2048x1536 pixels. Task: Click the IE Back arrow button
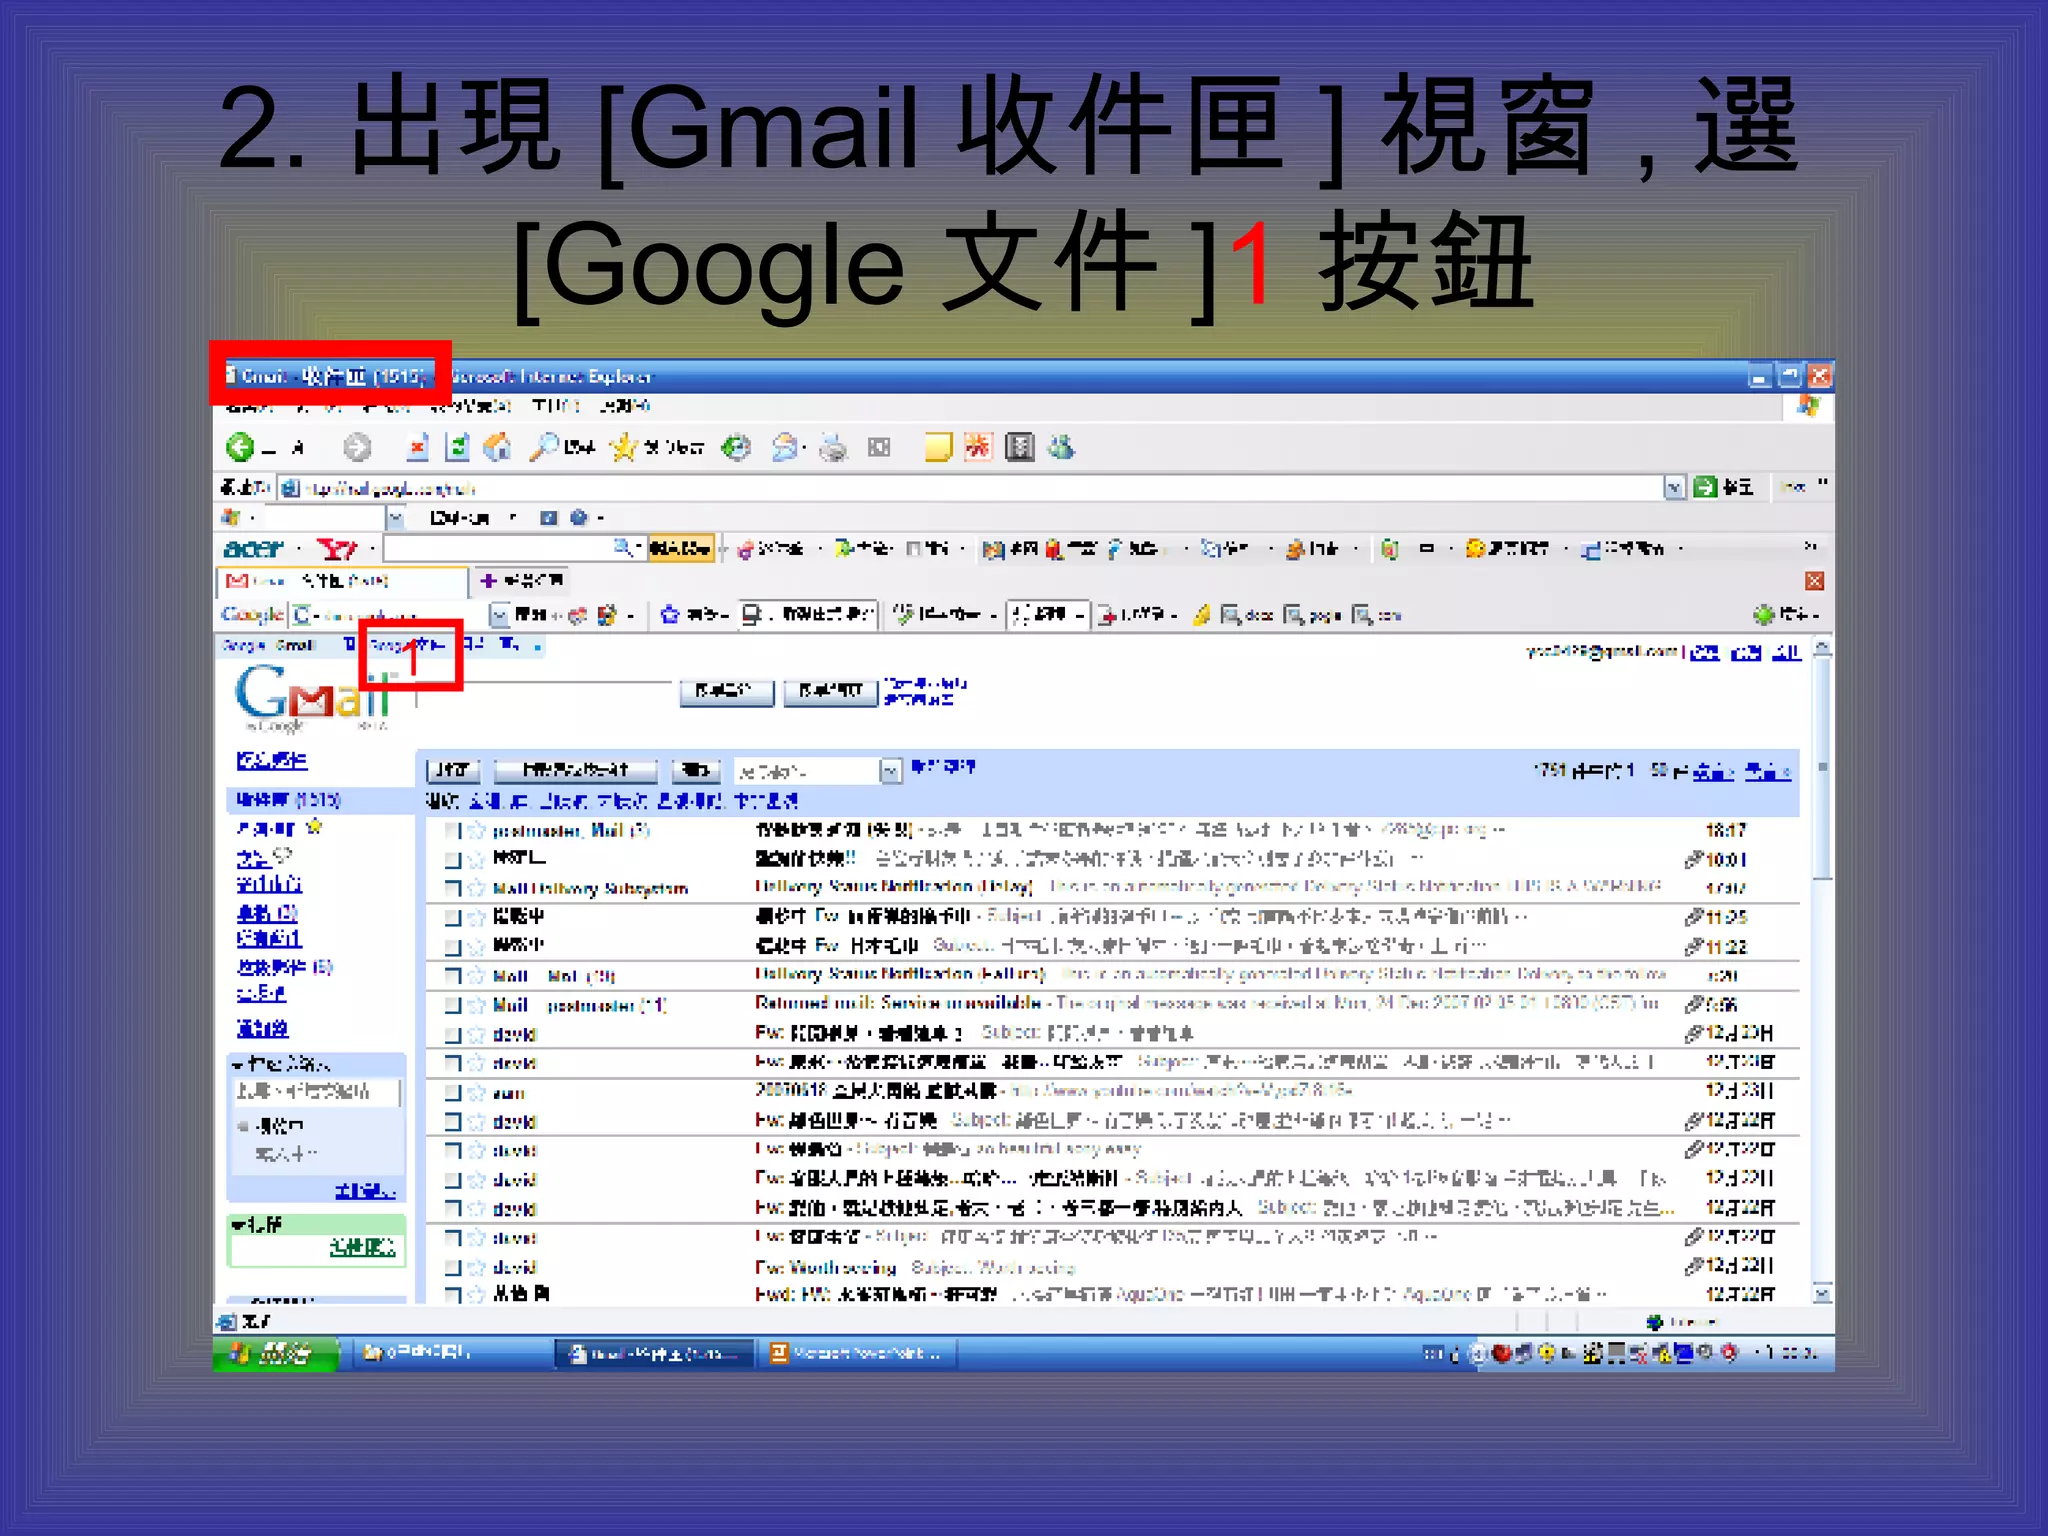[x=240, y=447]
